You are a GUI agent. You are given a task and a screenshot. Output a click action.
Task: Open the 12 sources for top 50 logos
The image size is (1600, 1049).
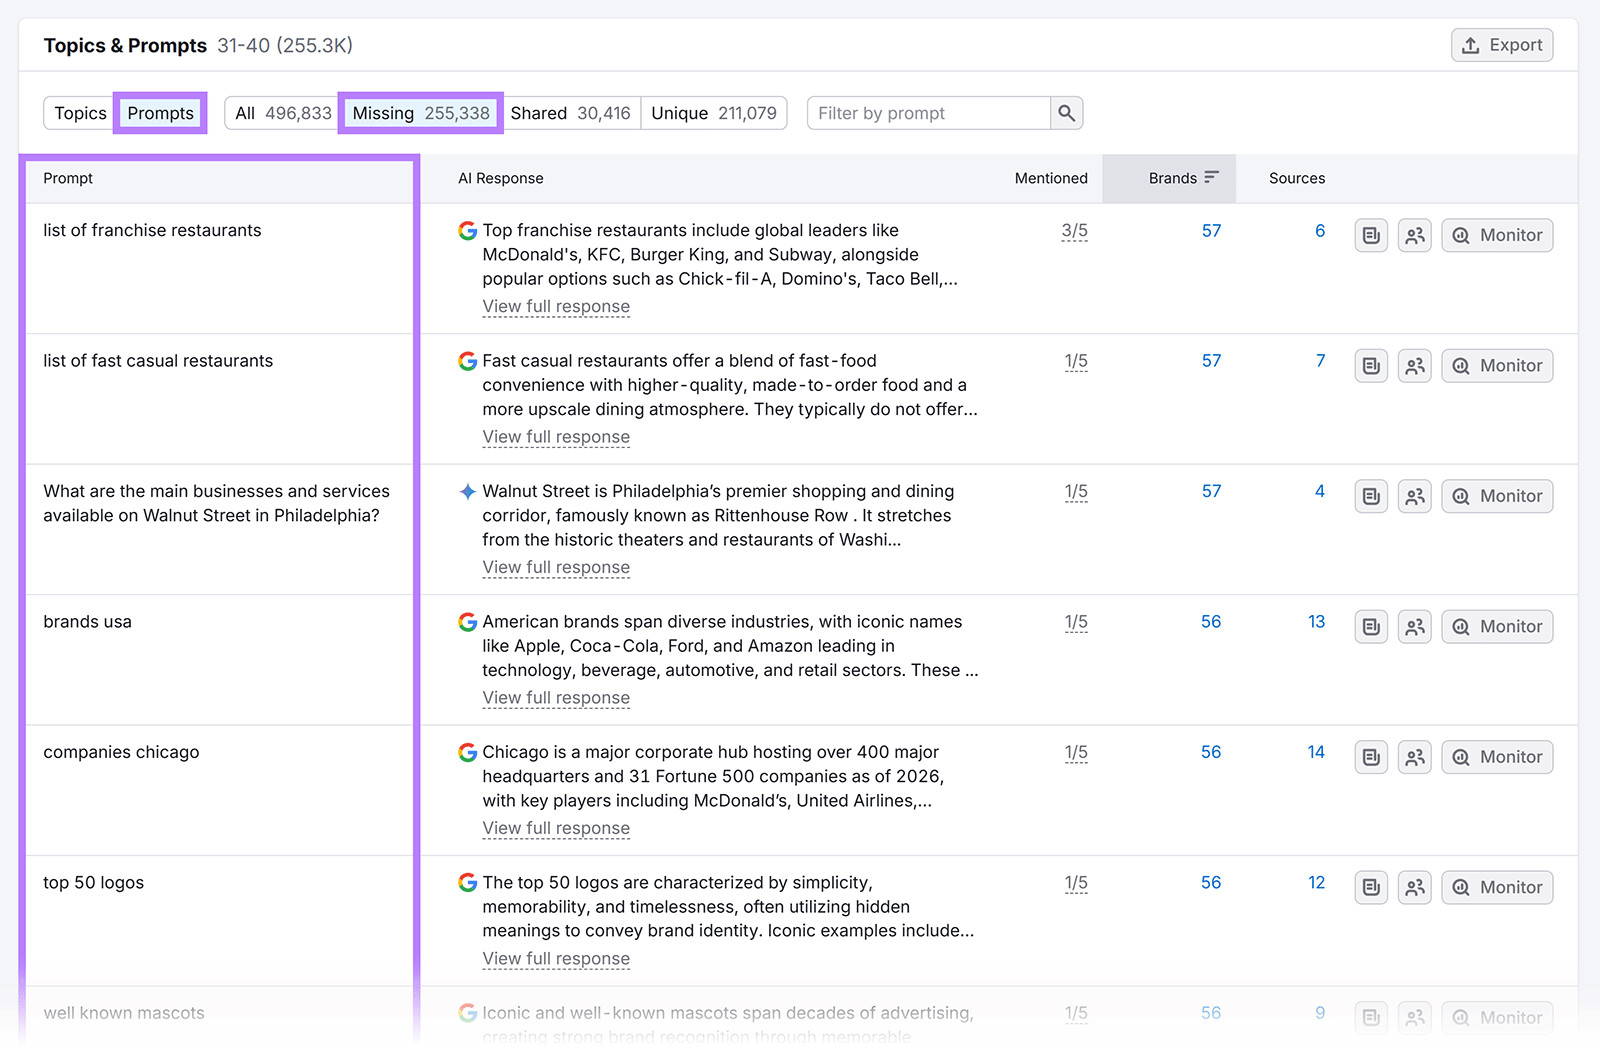pos(1316,883)
